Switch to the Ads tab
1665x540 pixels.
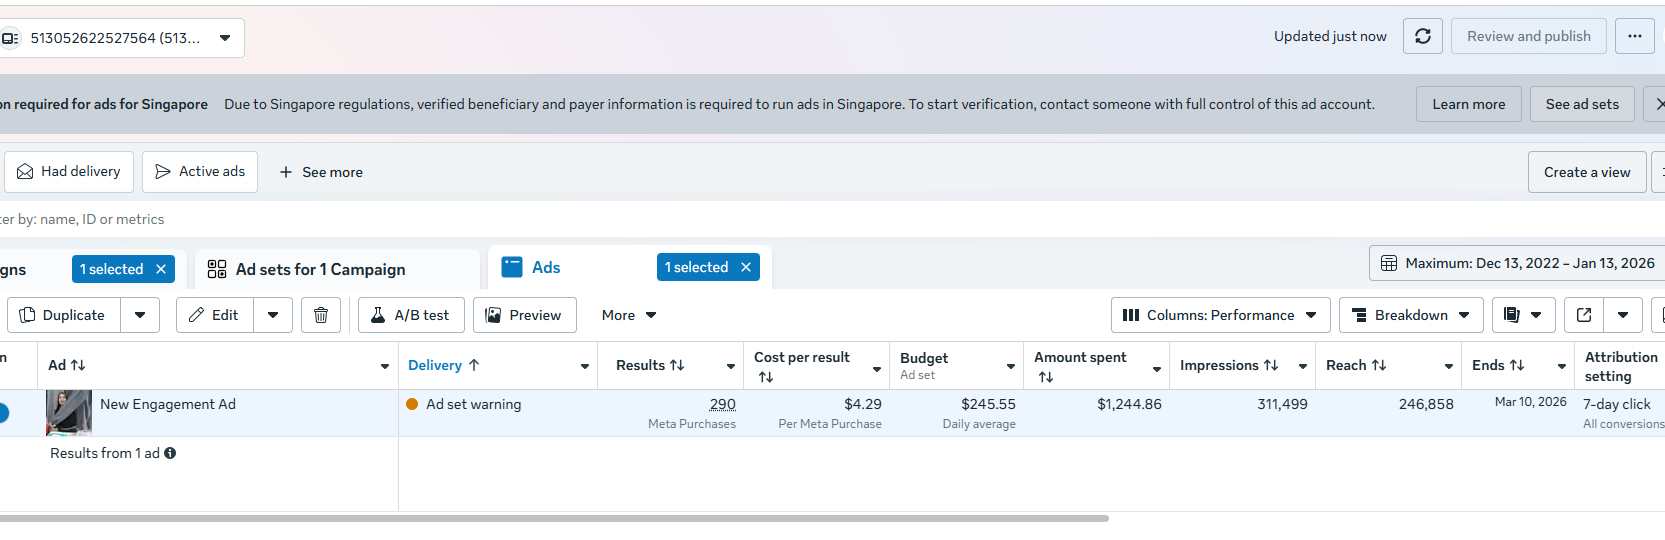(x=546, y=267)
